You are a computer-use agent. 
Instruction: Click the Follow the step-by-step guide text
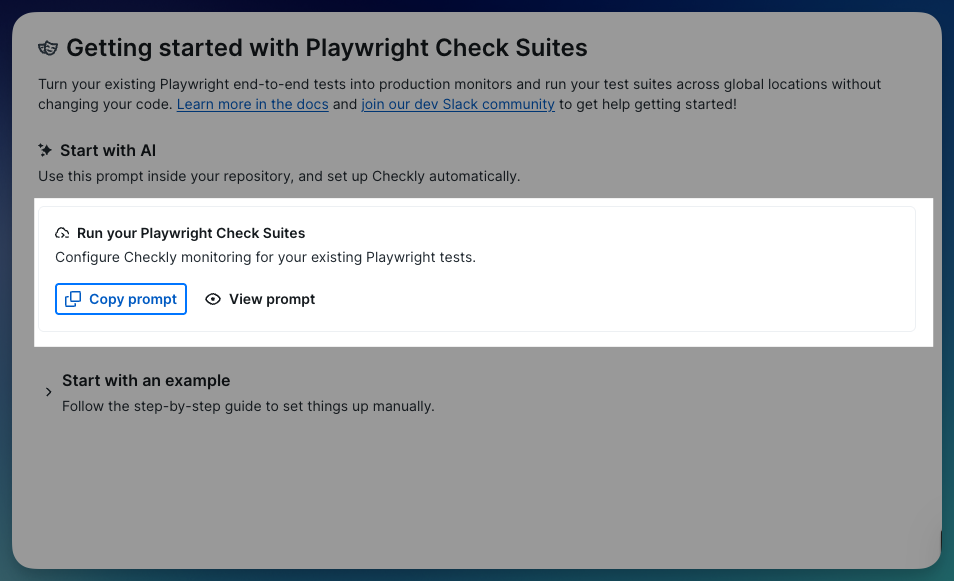pos(248,406)
